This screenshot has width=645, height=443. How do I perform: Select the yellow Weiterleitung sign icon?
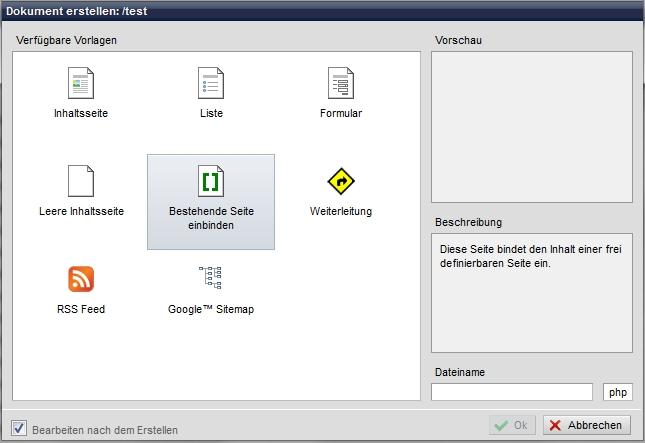tap(341, 181)
